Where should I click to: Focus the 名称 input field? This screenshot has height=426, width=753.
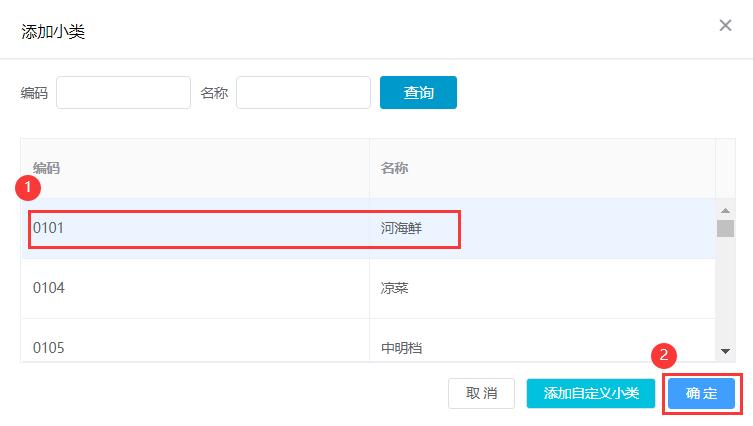[x=304, y=92]
